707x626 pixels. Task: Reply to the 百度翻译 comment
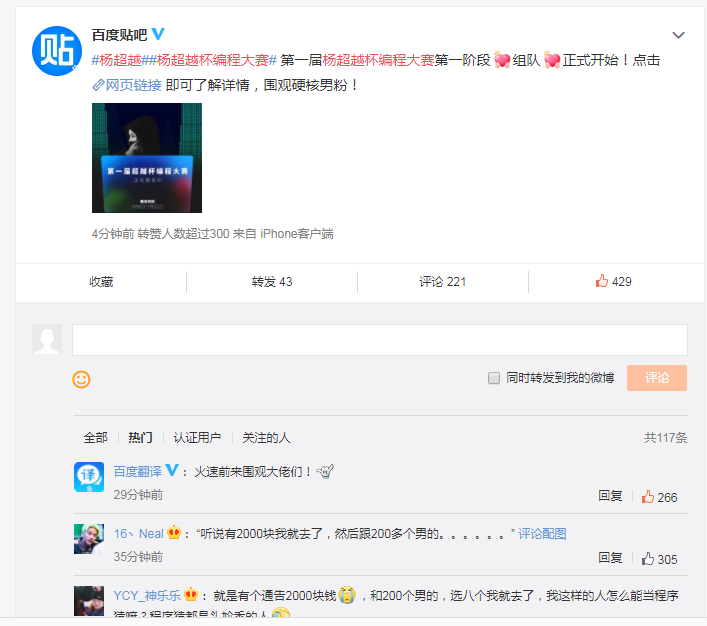610,496
